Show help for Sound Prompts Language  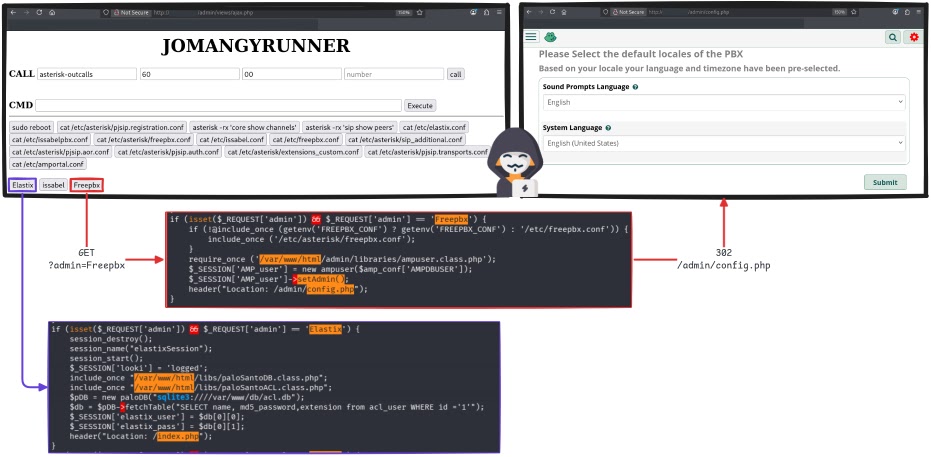(x=635, y=87)
